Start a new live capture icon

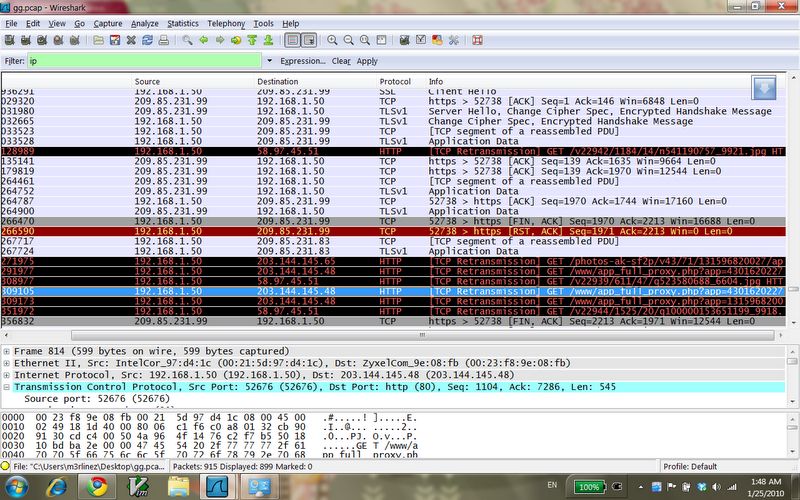pos(42,40)
